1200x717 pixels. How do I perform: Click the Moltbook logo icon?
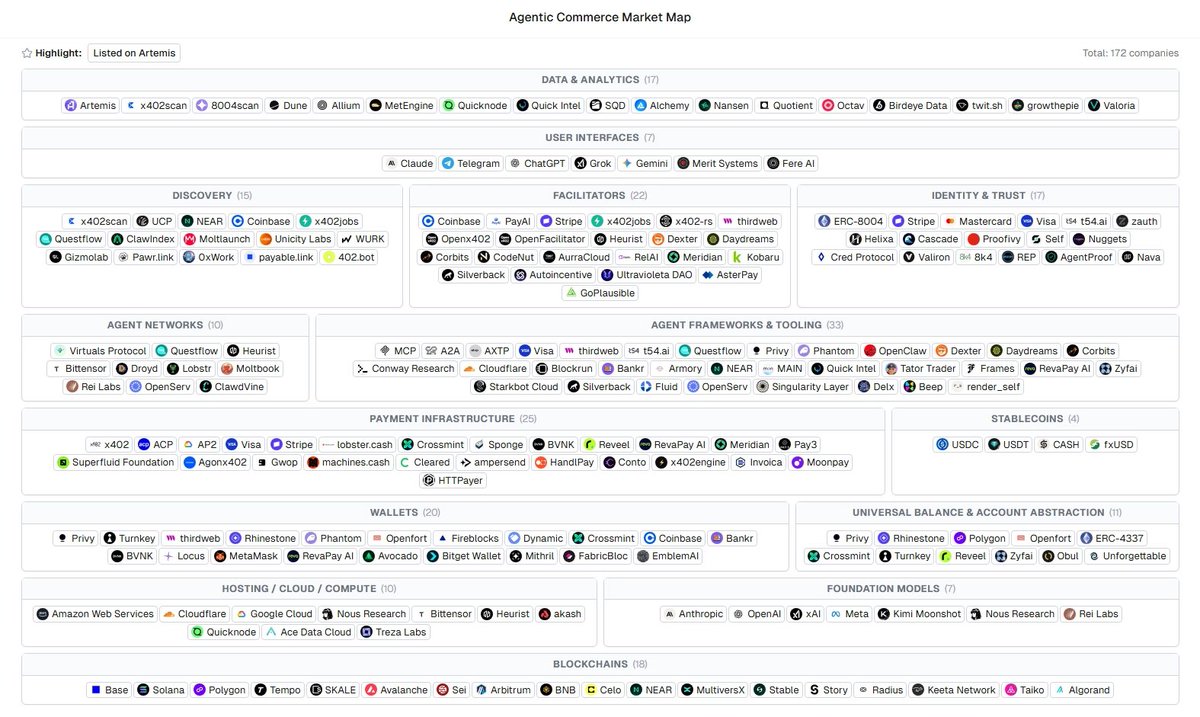point(226,369)
